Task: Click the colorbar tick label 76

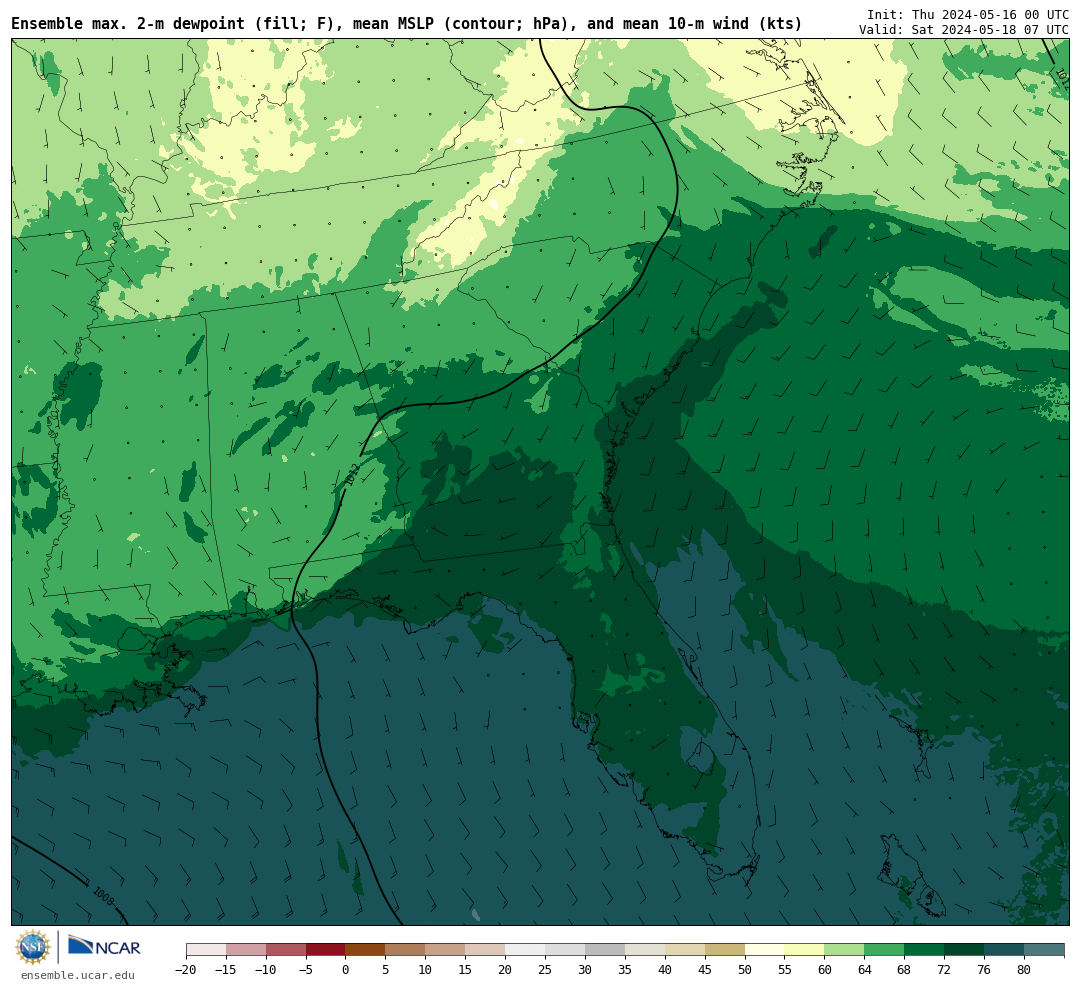Action: point(984,970)
